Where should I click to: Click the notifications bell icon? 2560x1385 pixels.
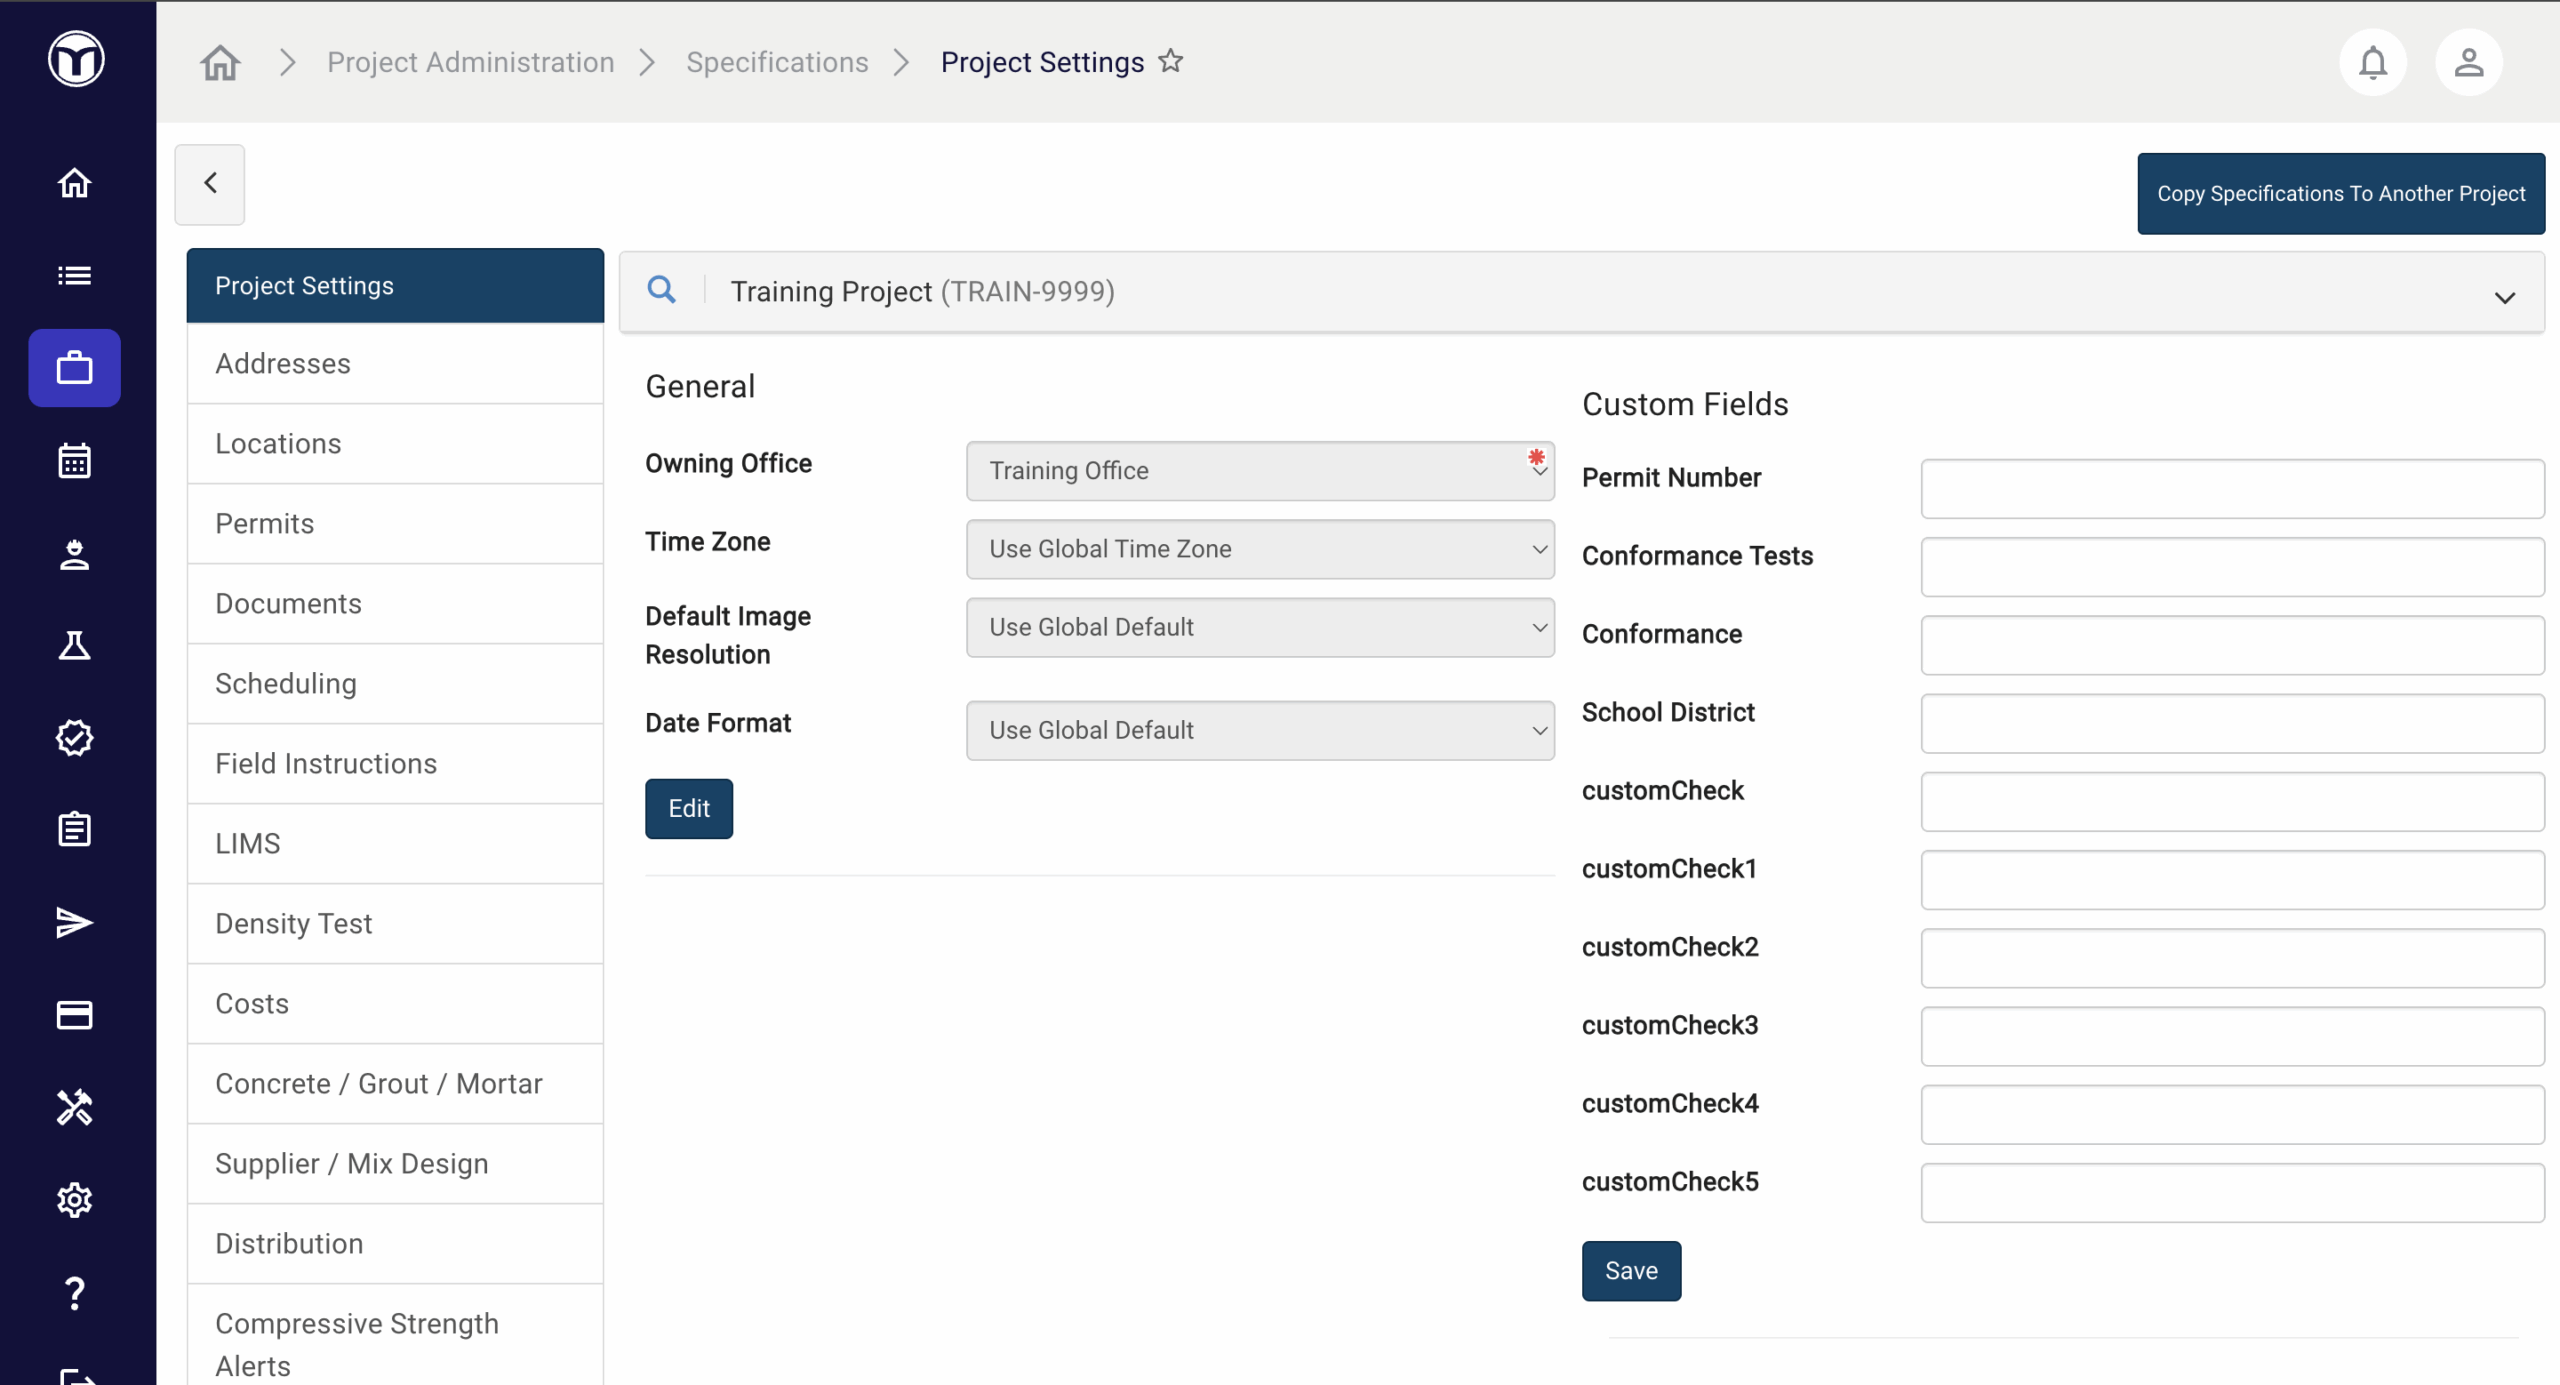(x=2372, y=63)
